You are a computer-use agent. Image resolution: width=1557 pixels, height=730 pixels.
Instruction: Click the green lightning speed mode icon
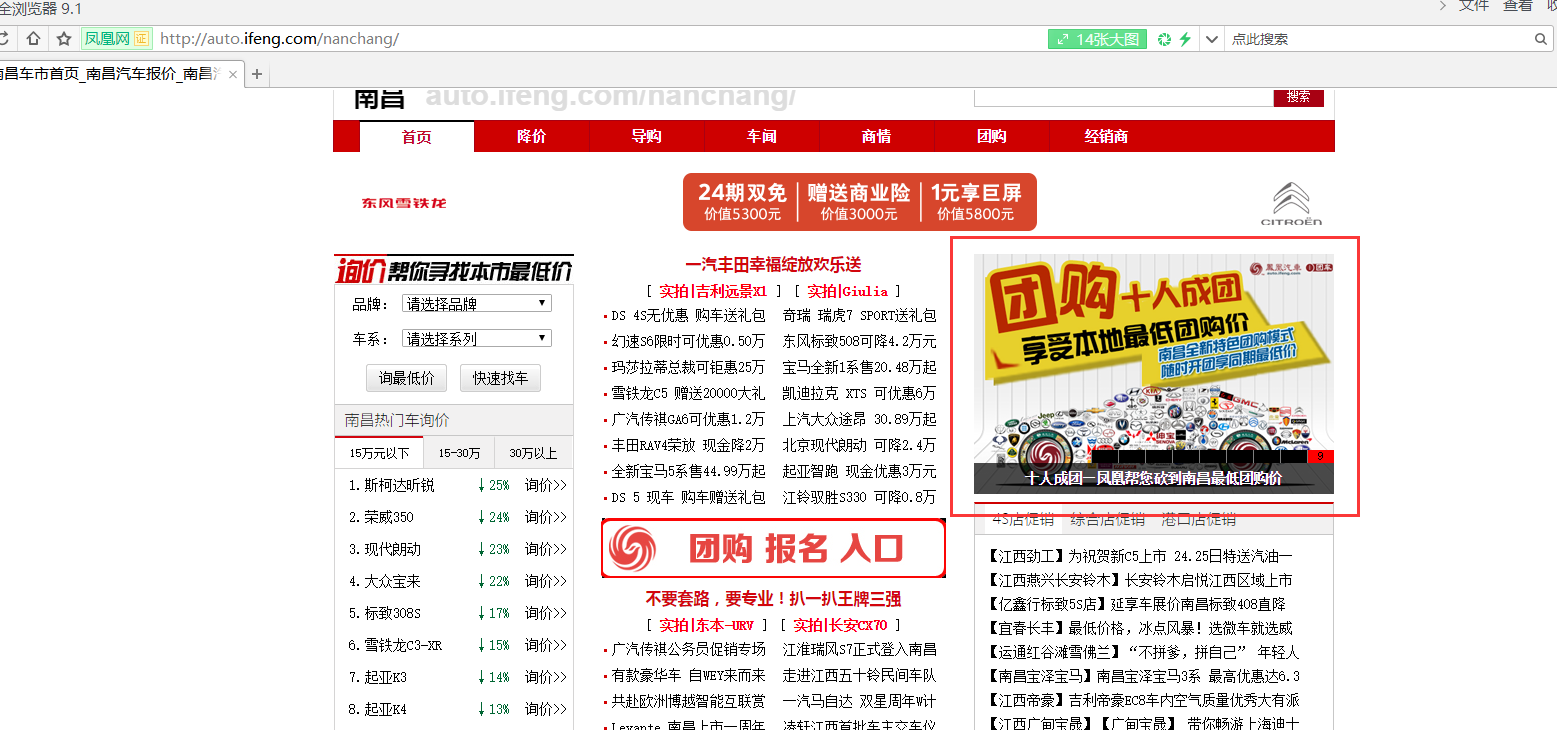click(1185, 39)
